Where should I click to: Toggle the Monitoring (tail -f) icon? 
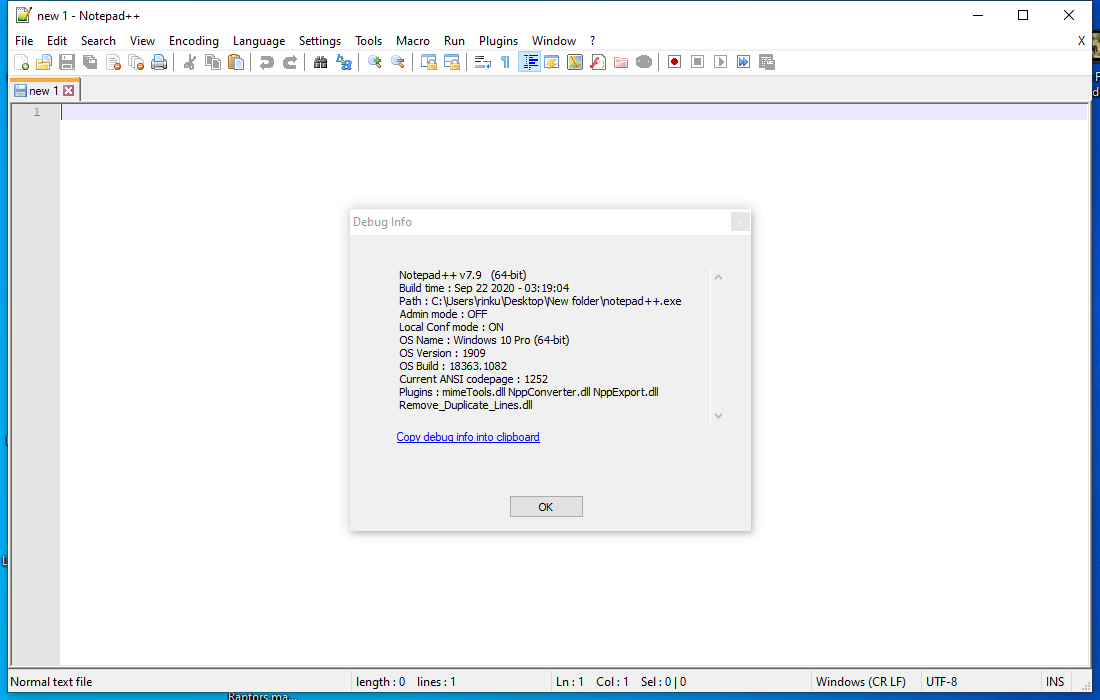(x=644, y=62)
